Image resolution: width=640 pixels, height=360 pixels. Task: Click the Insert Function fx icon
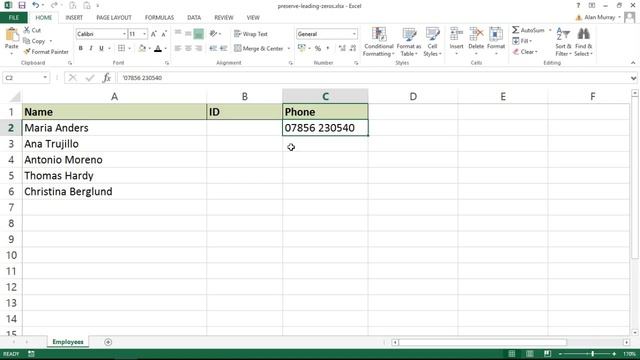tap(107, 78)
